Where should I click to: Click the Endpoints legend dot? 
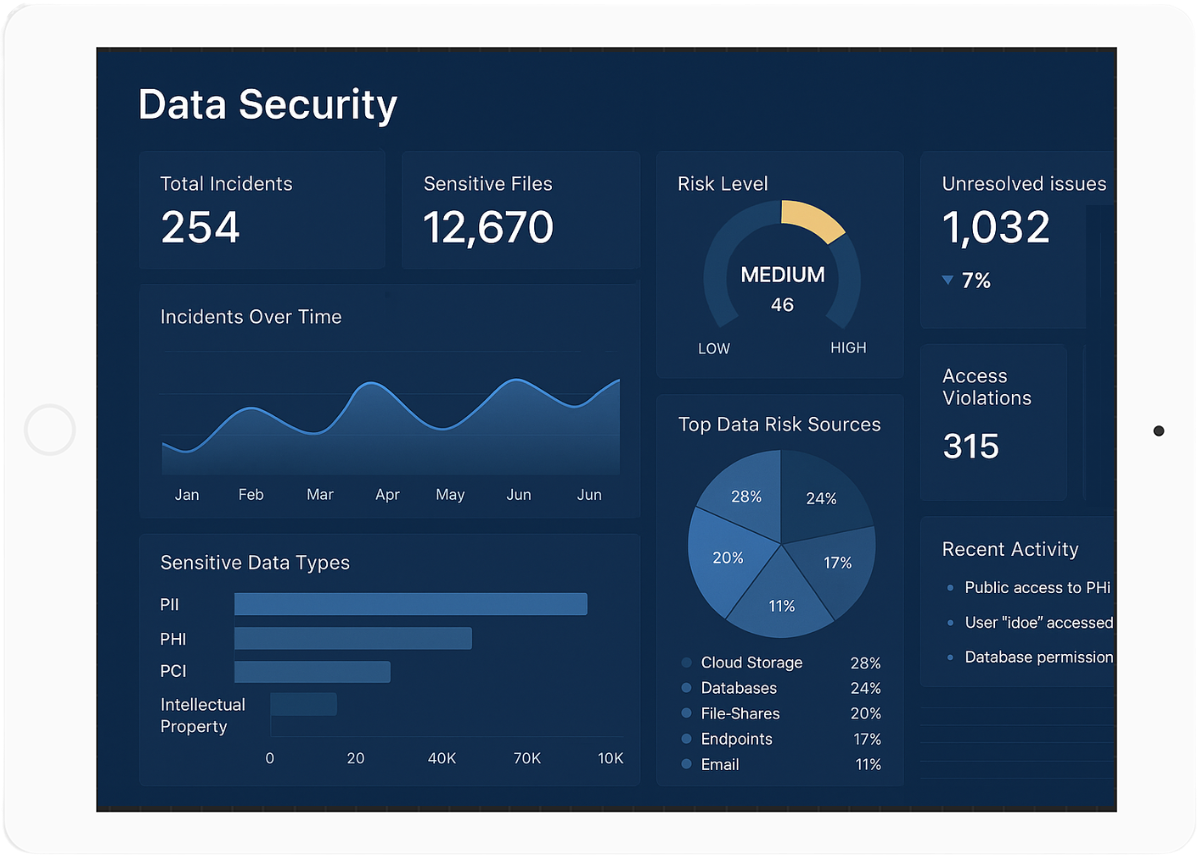[686, 739]
